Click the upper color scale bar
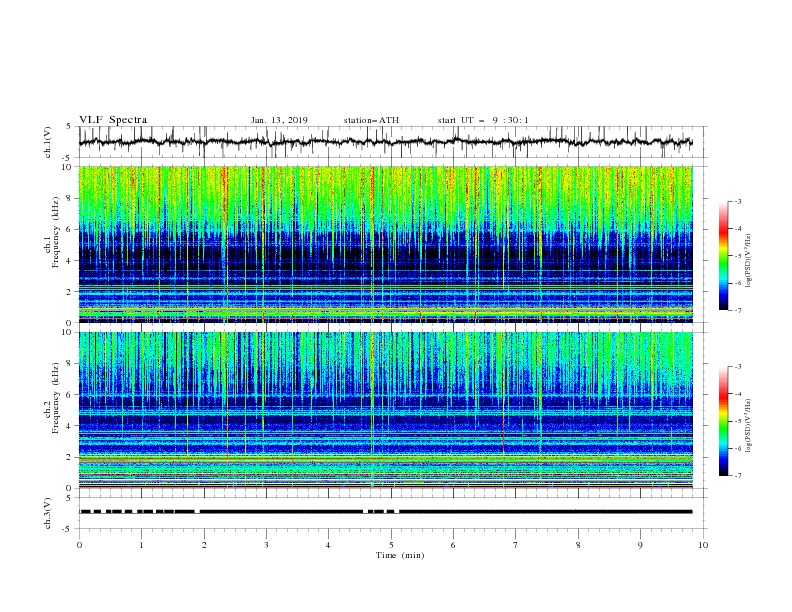 724,256
